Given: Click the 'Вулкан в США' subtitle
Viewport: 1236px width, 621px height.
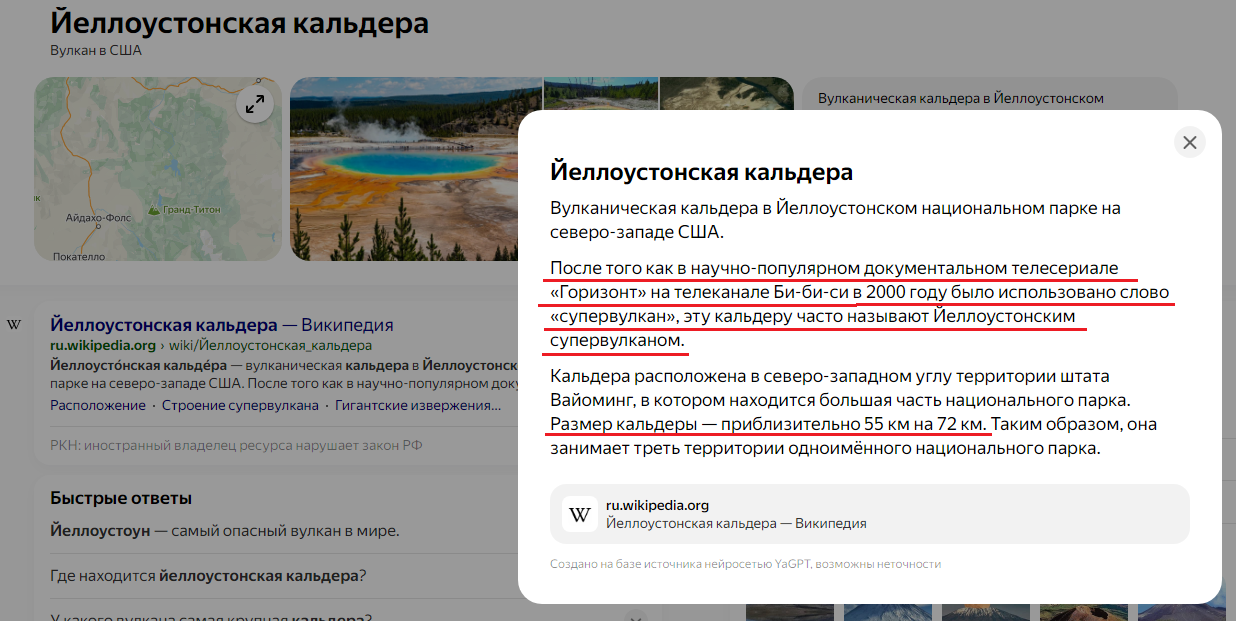Looking at the screenshot, I should pyautogui.click(x=96, y=50).
